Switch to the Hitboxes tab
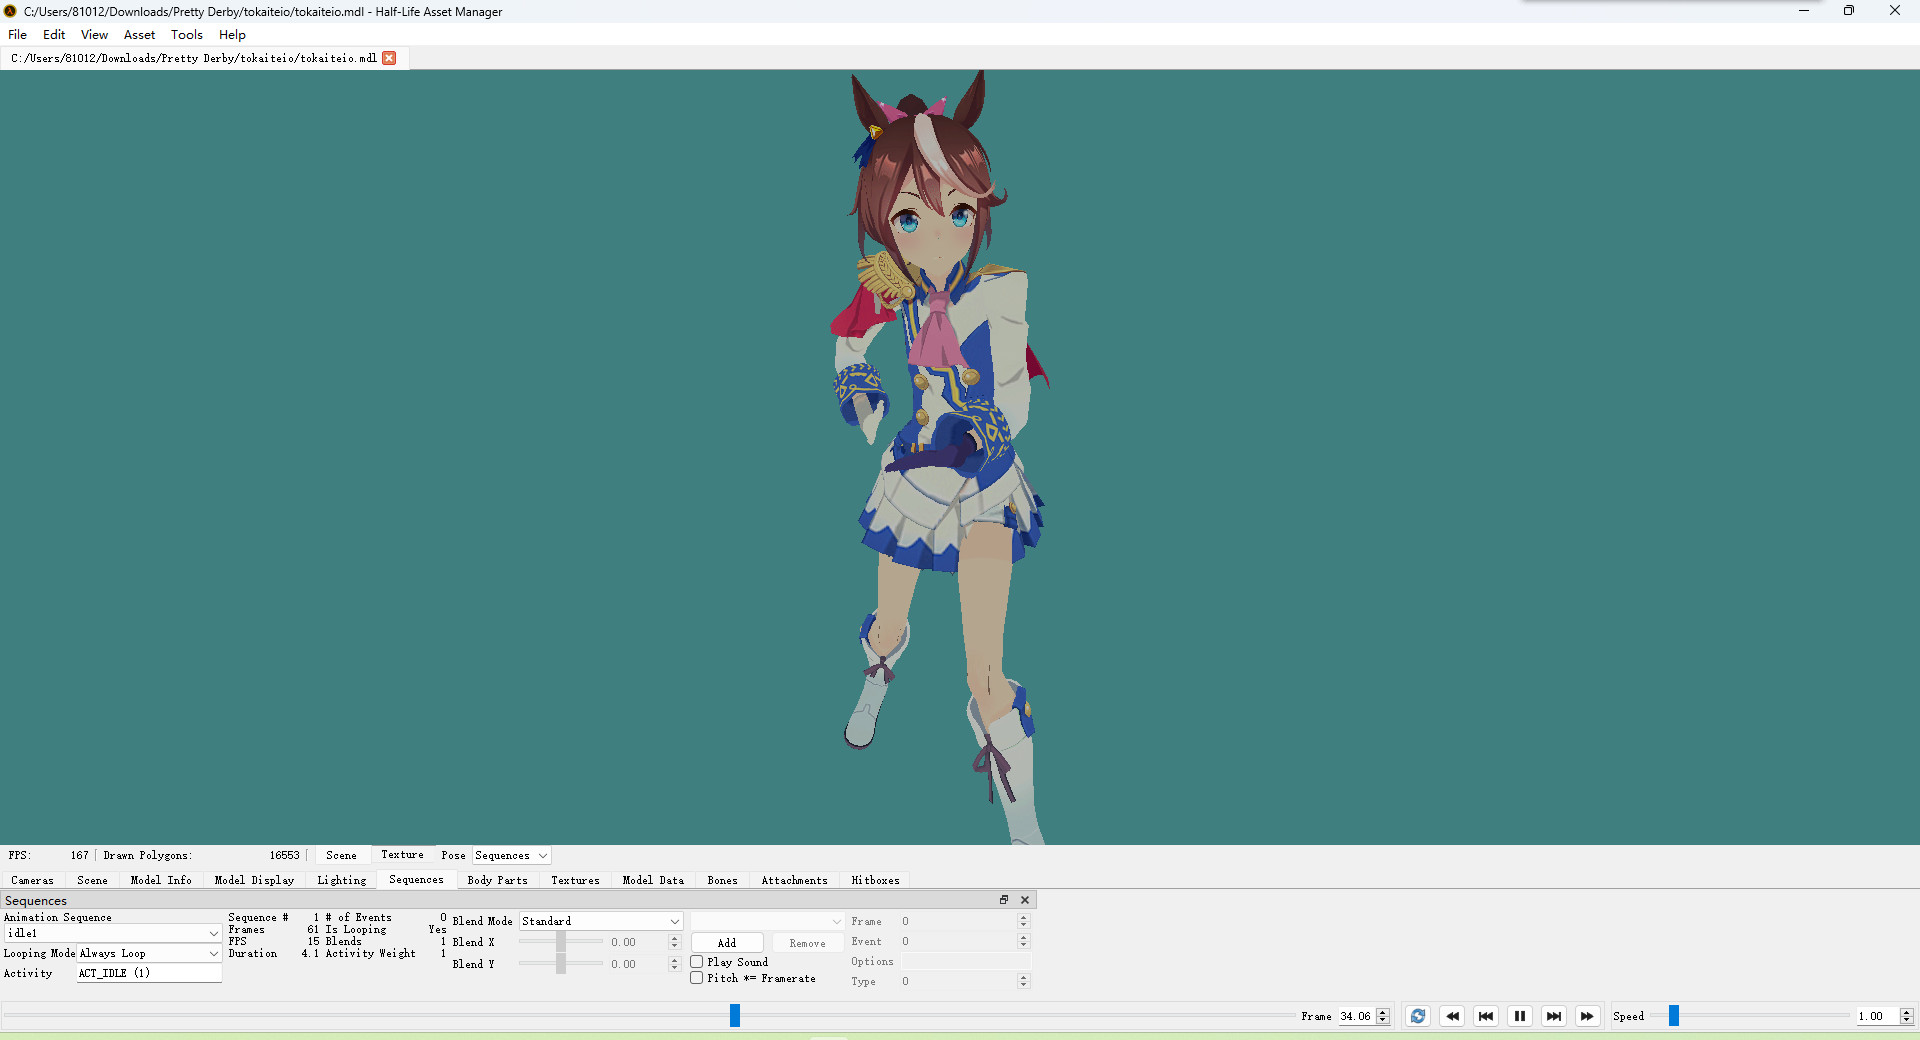Viewport: 1920px width, 1040px height. click(875, 880)
